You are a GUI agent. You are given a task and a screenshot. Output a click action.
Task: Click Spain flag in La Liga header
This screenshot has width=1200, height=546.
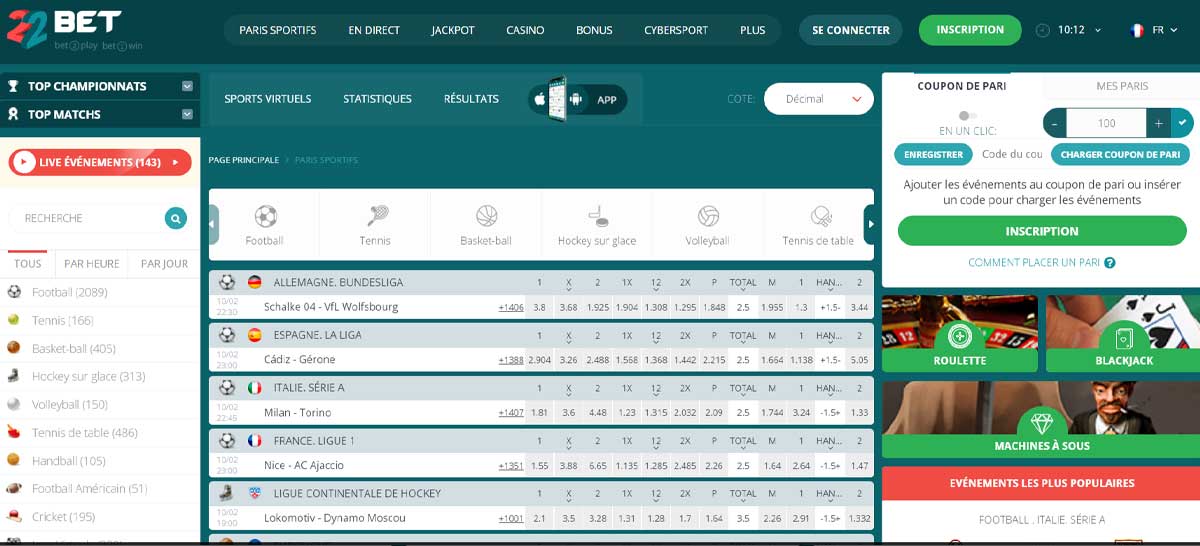point(254,335)
